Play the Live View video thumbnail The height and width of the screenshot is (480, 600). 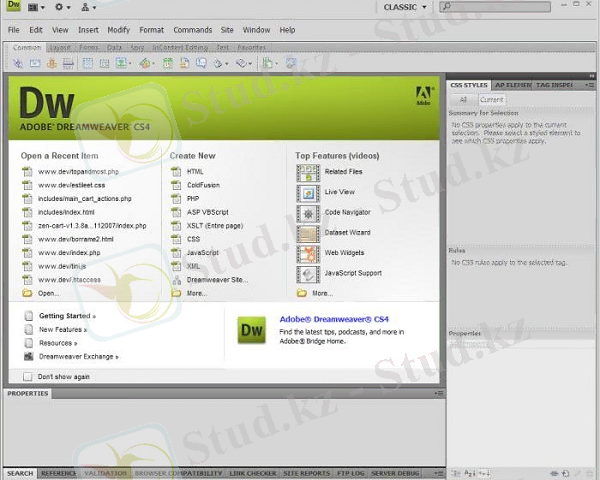pos(308,193)
